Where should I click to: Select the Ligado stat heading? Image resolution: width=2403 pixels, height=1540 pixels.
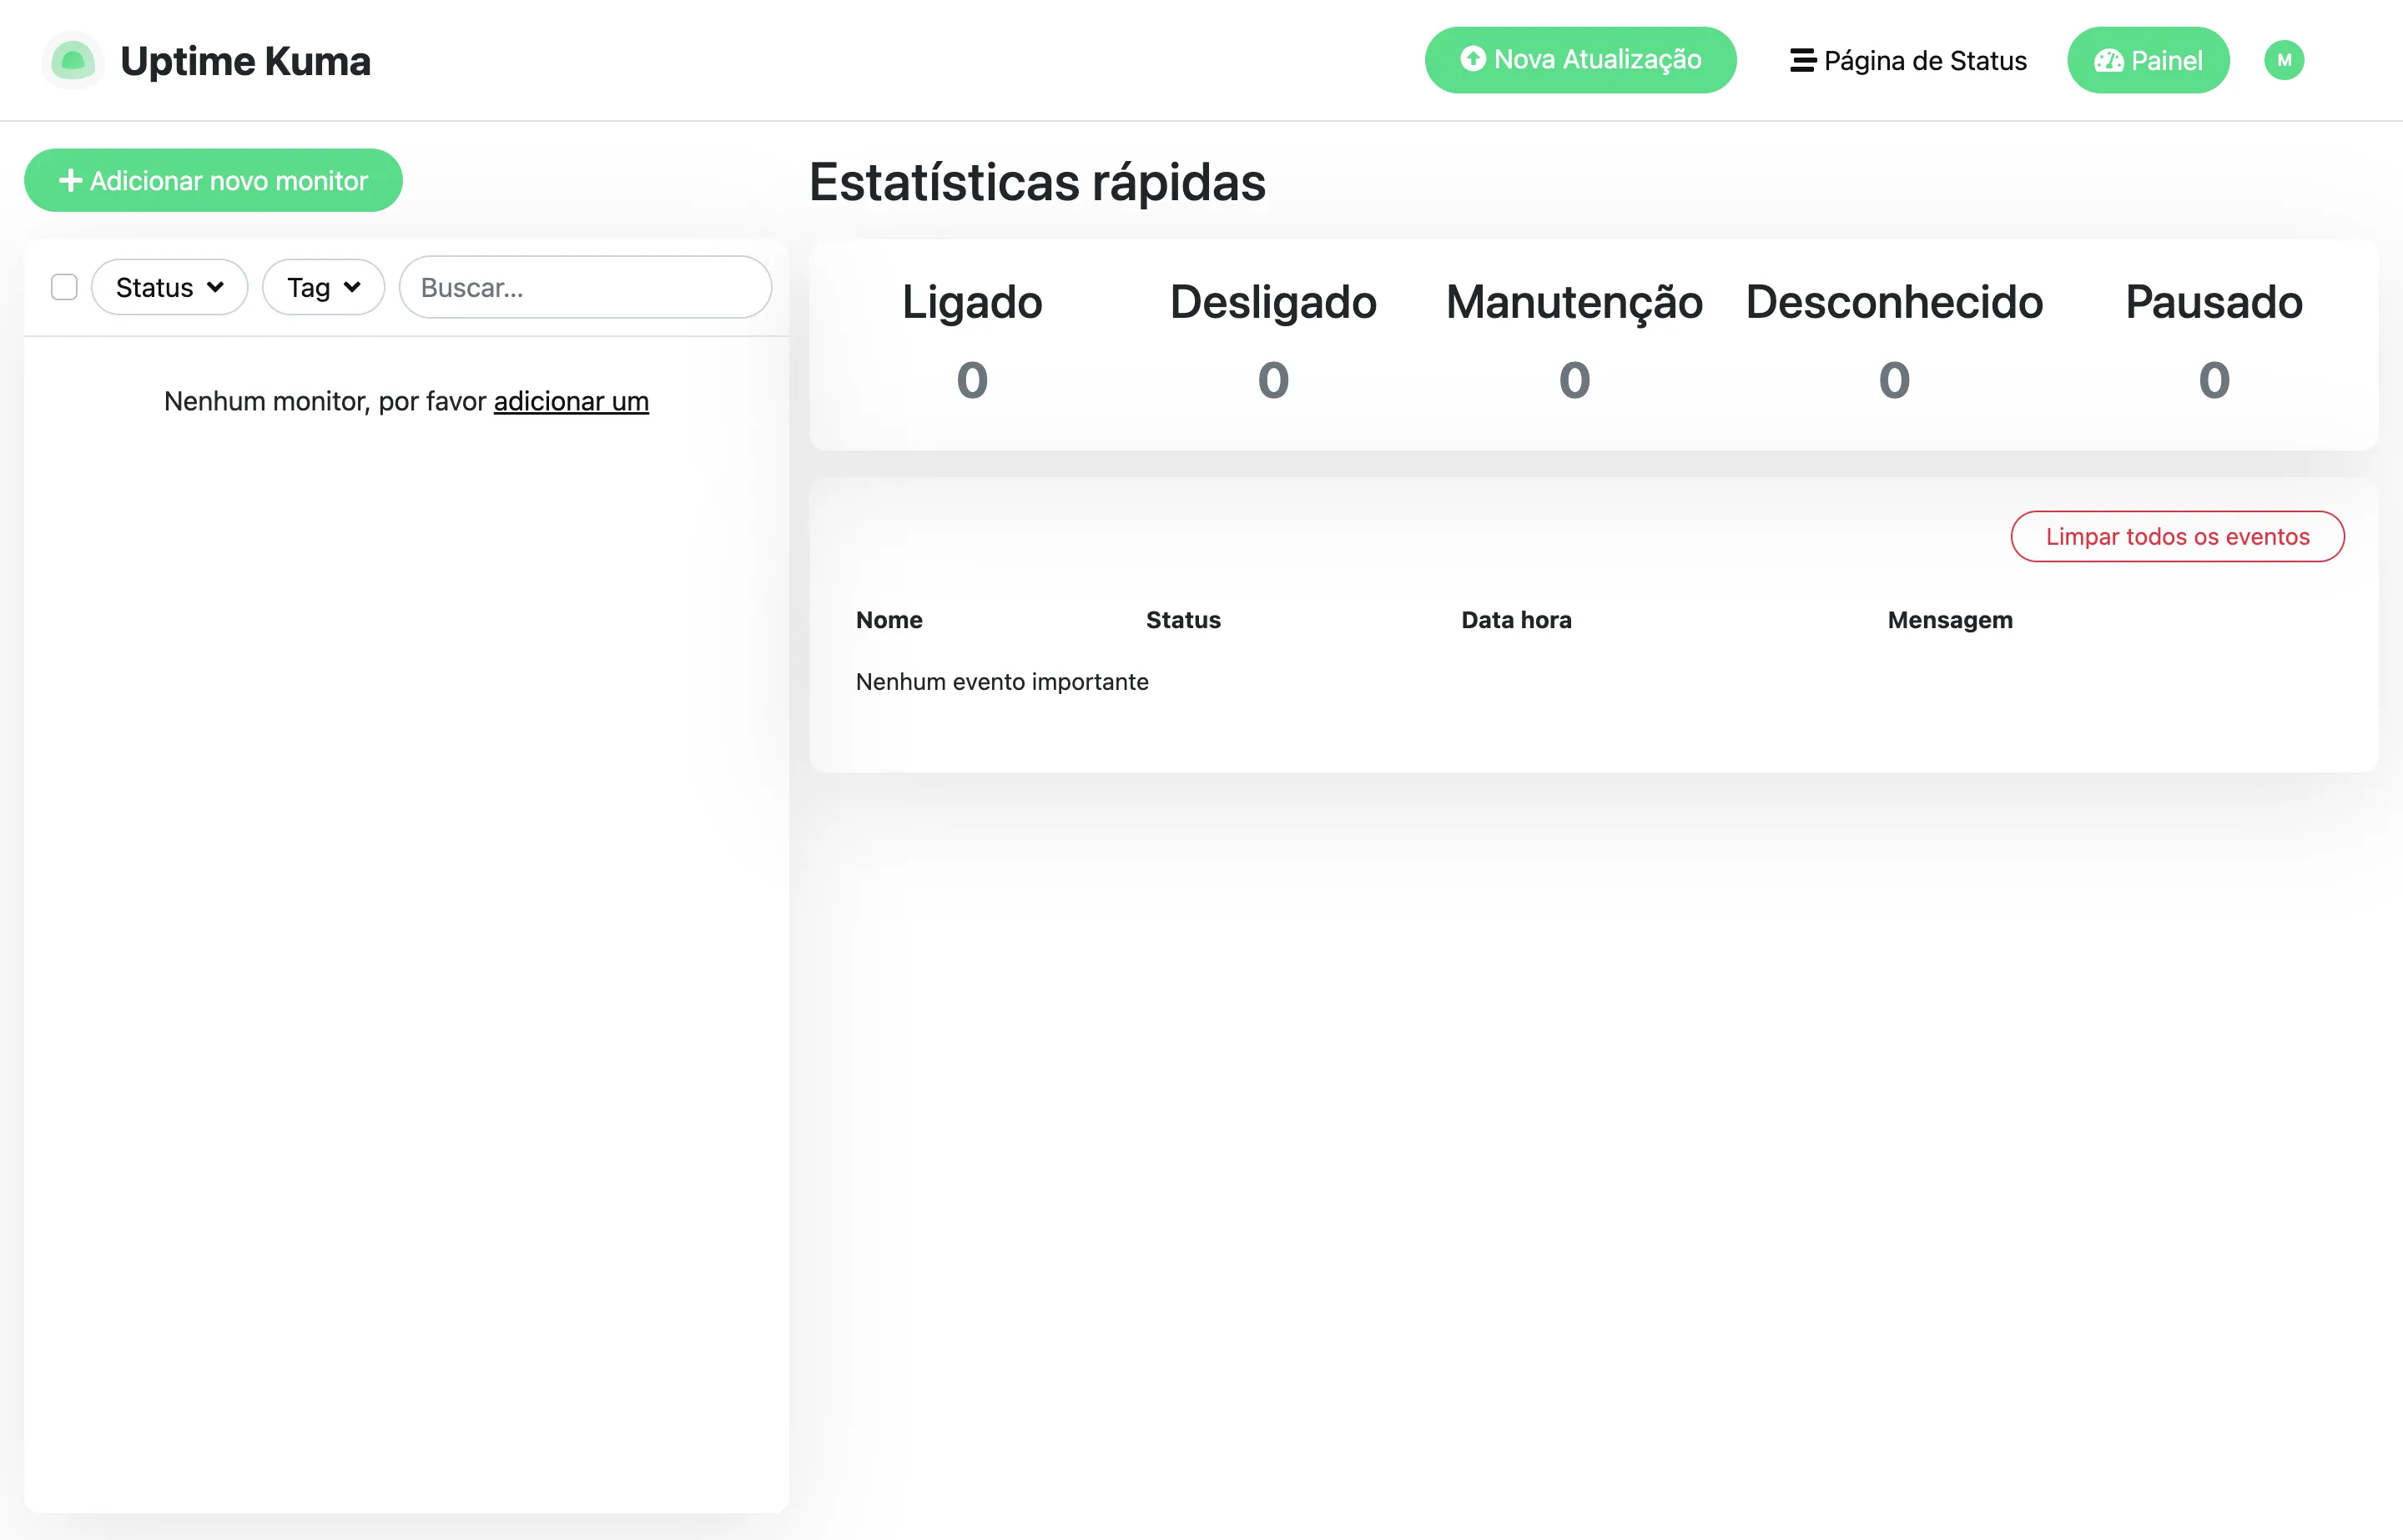click(972, 302)
